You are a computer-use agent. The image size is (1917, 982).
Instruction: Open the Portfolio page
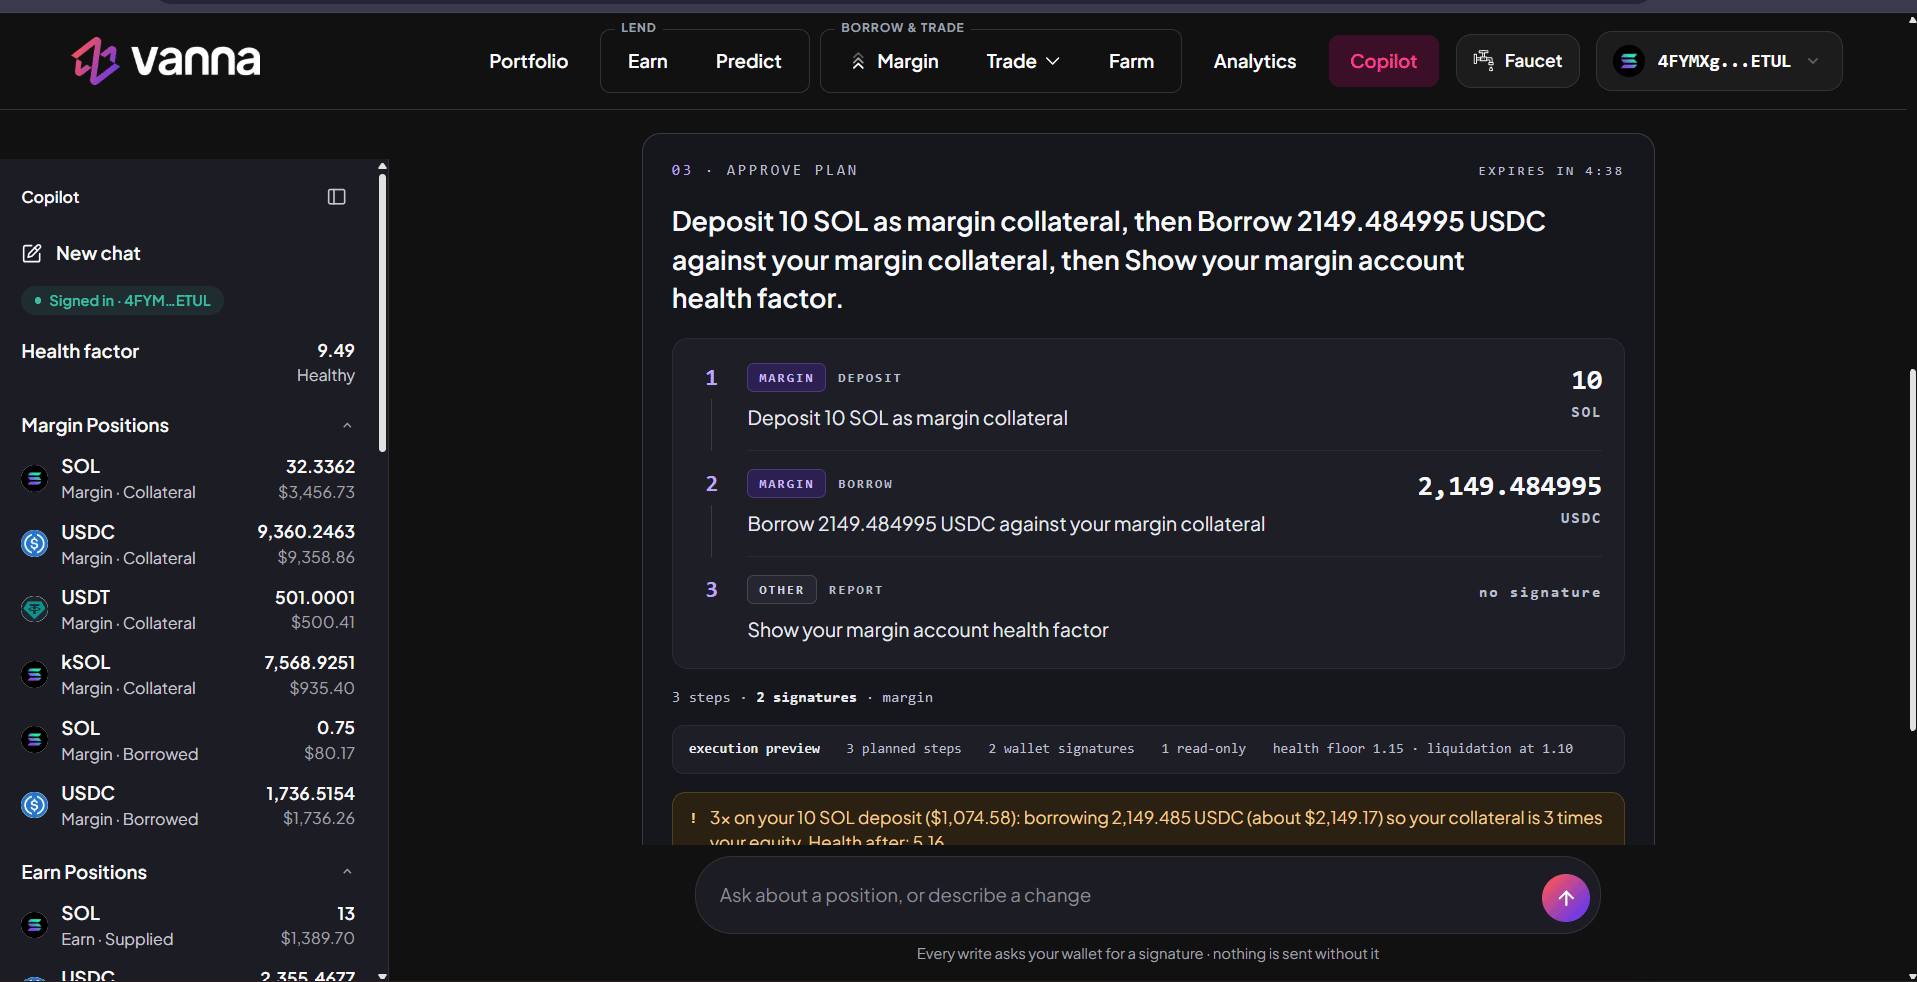tap(528, 61)
